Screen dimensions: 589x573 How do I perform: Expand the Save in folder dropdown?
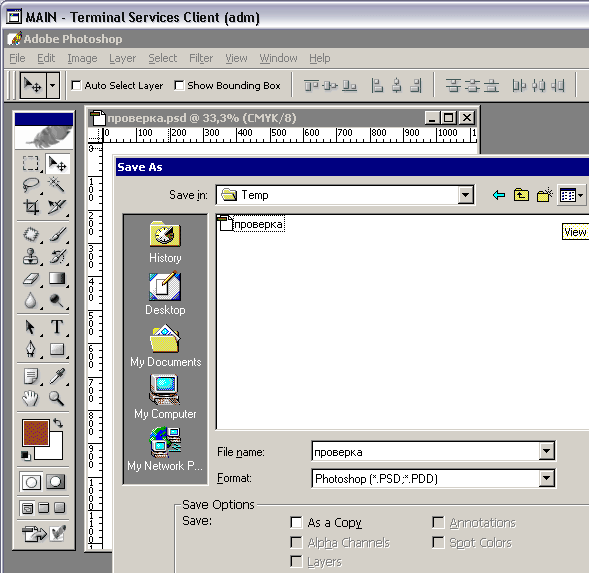465,195
